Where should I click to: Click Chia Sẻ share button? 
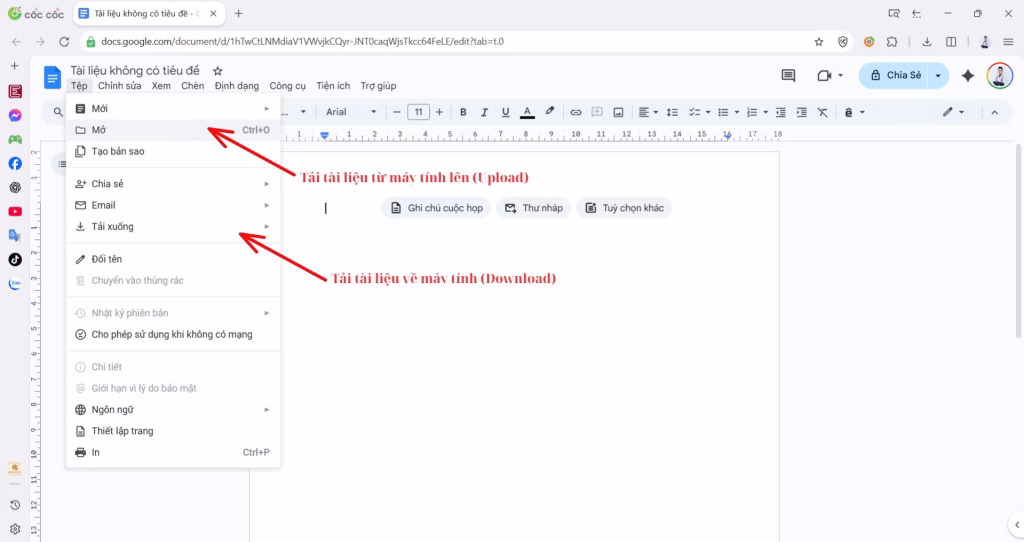[x=895, y=76]
